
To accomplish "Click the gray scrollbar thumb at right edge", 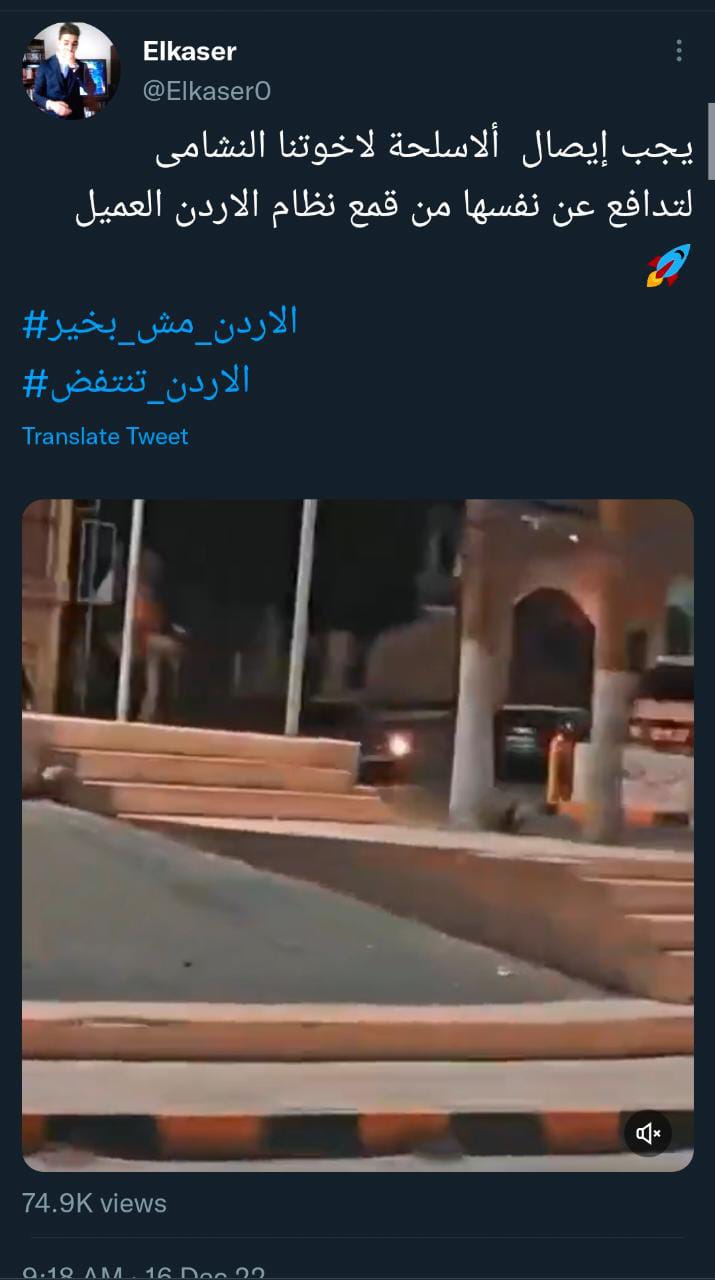I will tap(711, 141).
